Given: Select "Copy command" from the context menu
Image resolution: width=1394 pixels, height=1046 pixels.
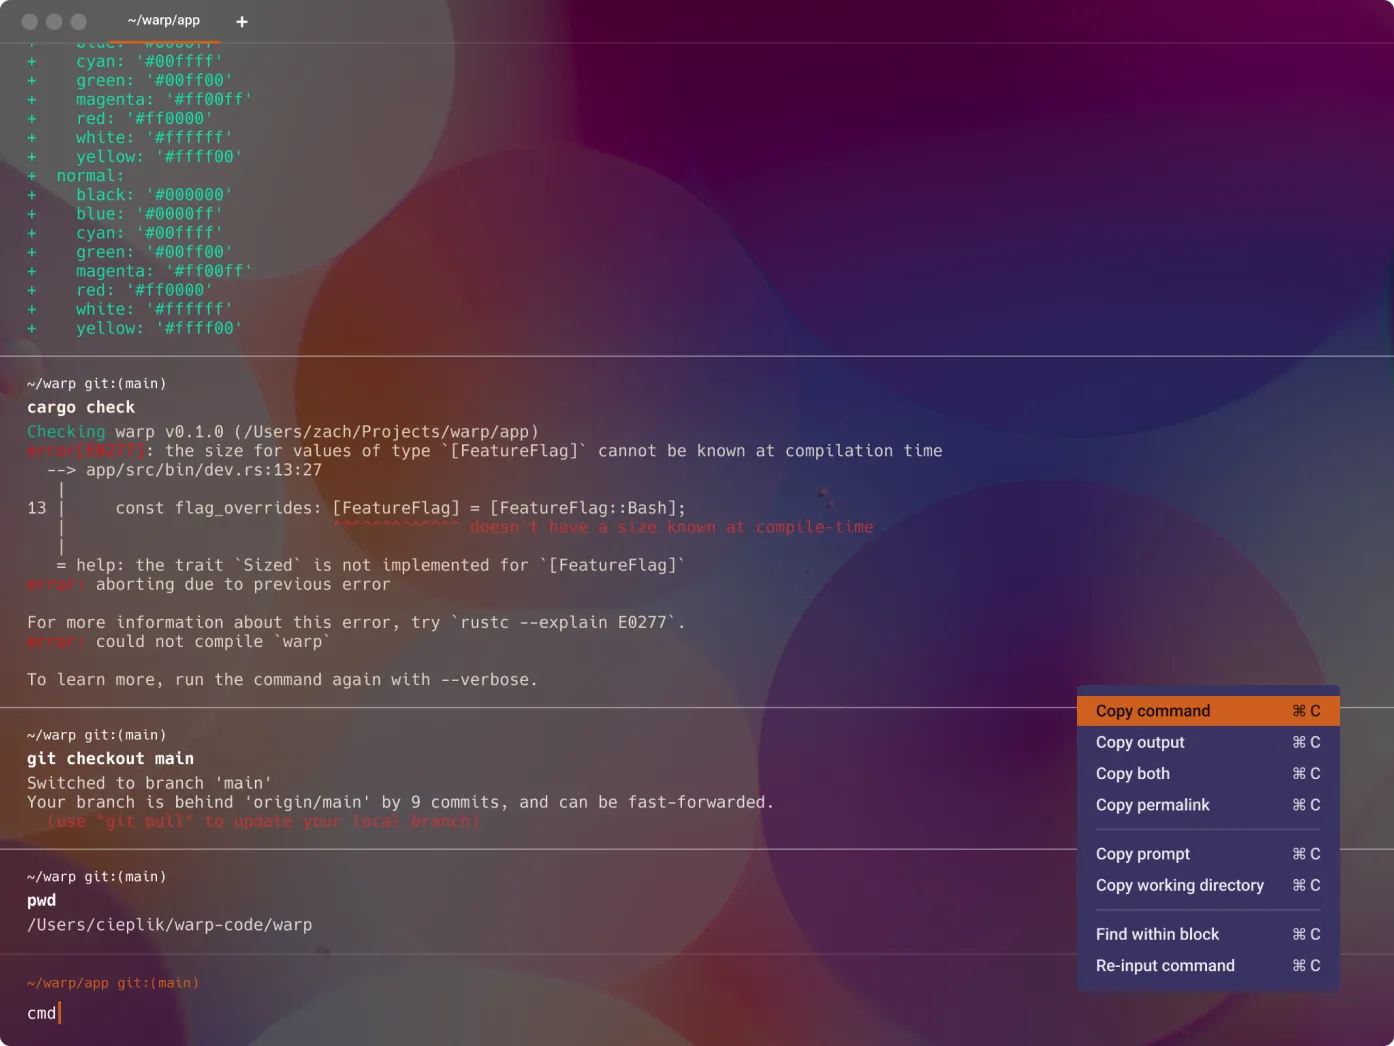Looking at the screenshot, I should coord(1152,710).
